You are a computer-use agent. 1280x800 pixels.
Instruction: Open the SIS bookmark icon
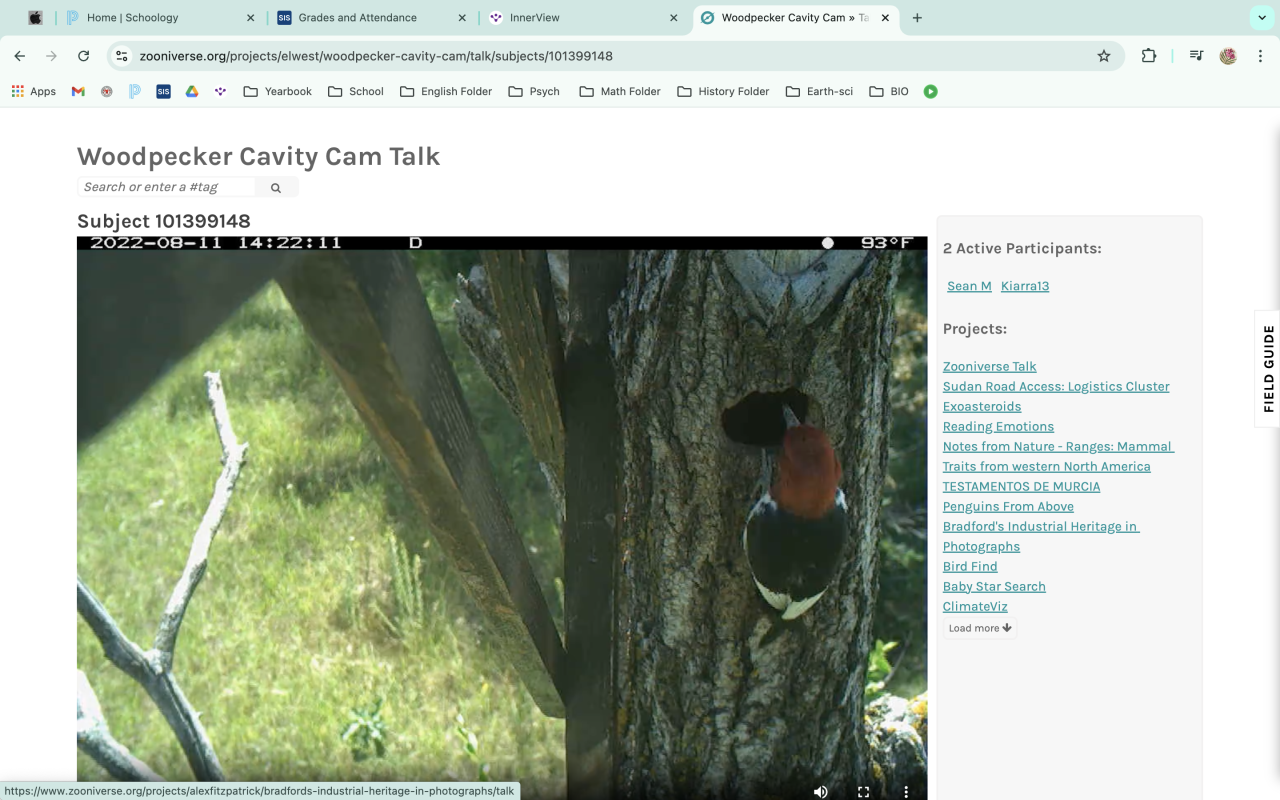tap(163, 91)
